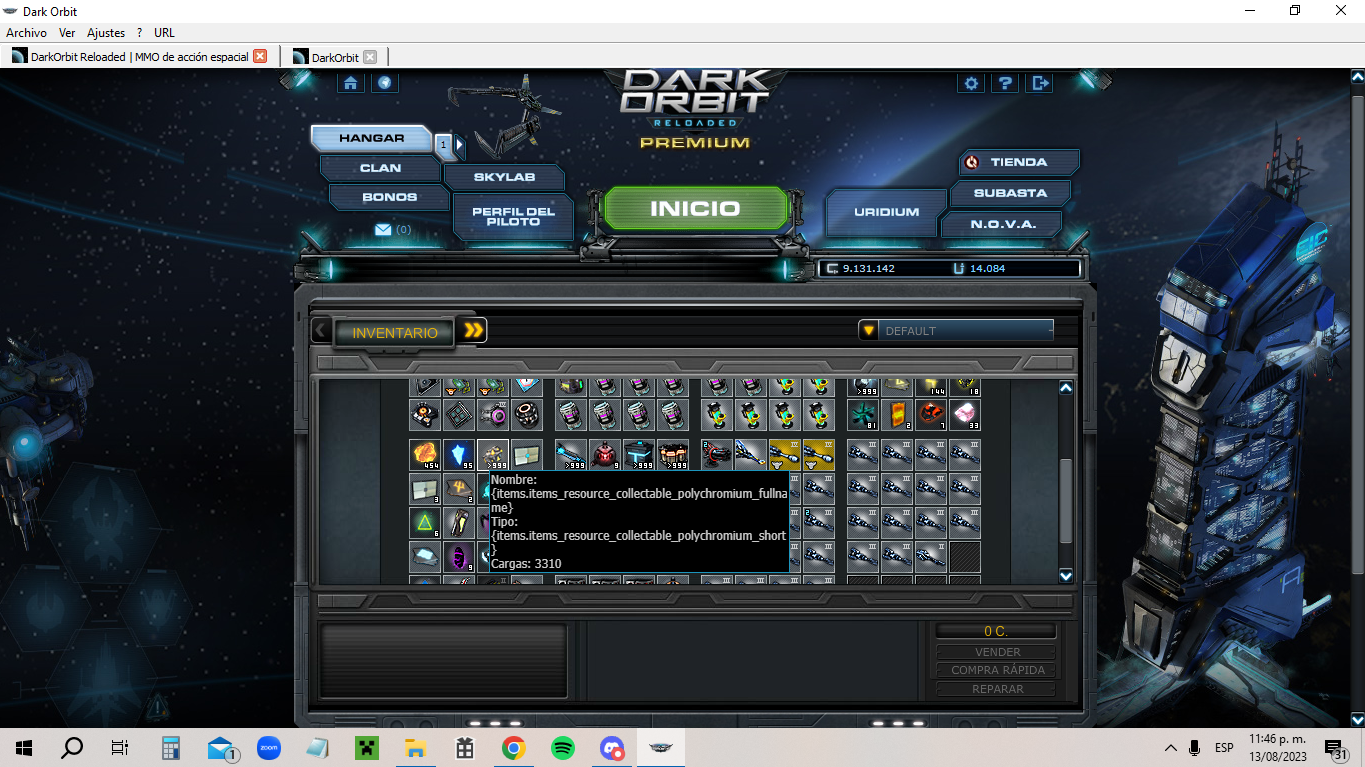Click the logout door icon
1365x767 pixels.
1040,83
